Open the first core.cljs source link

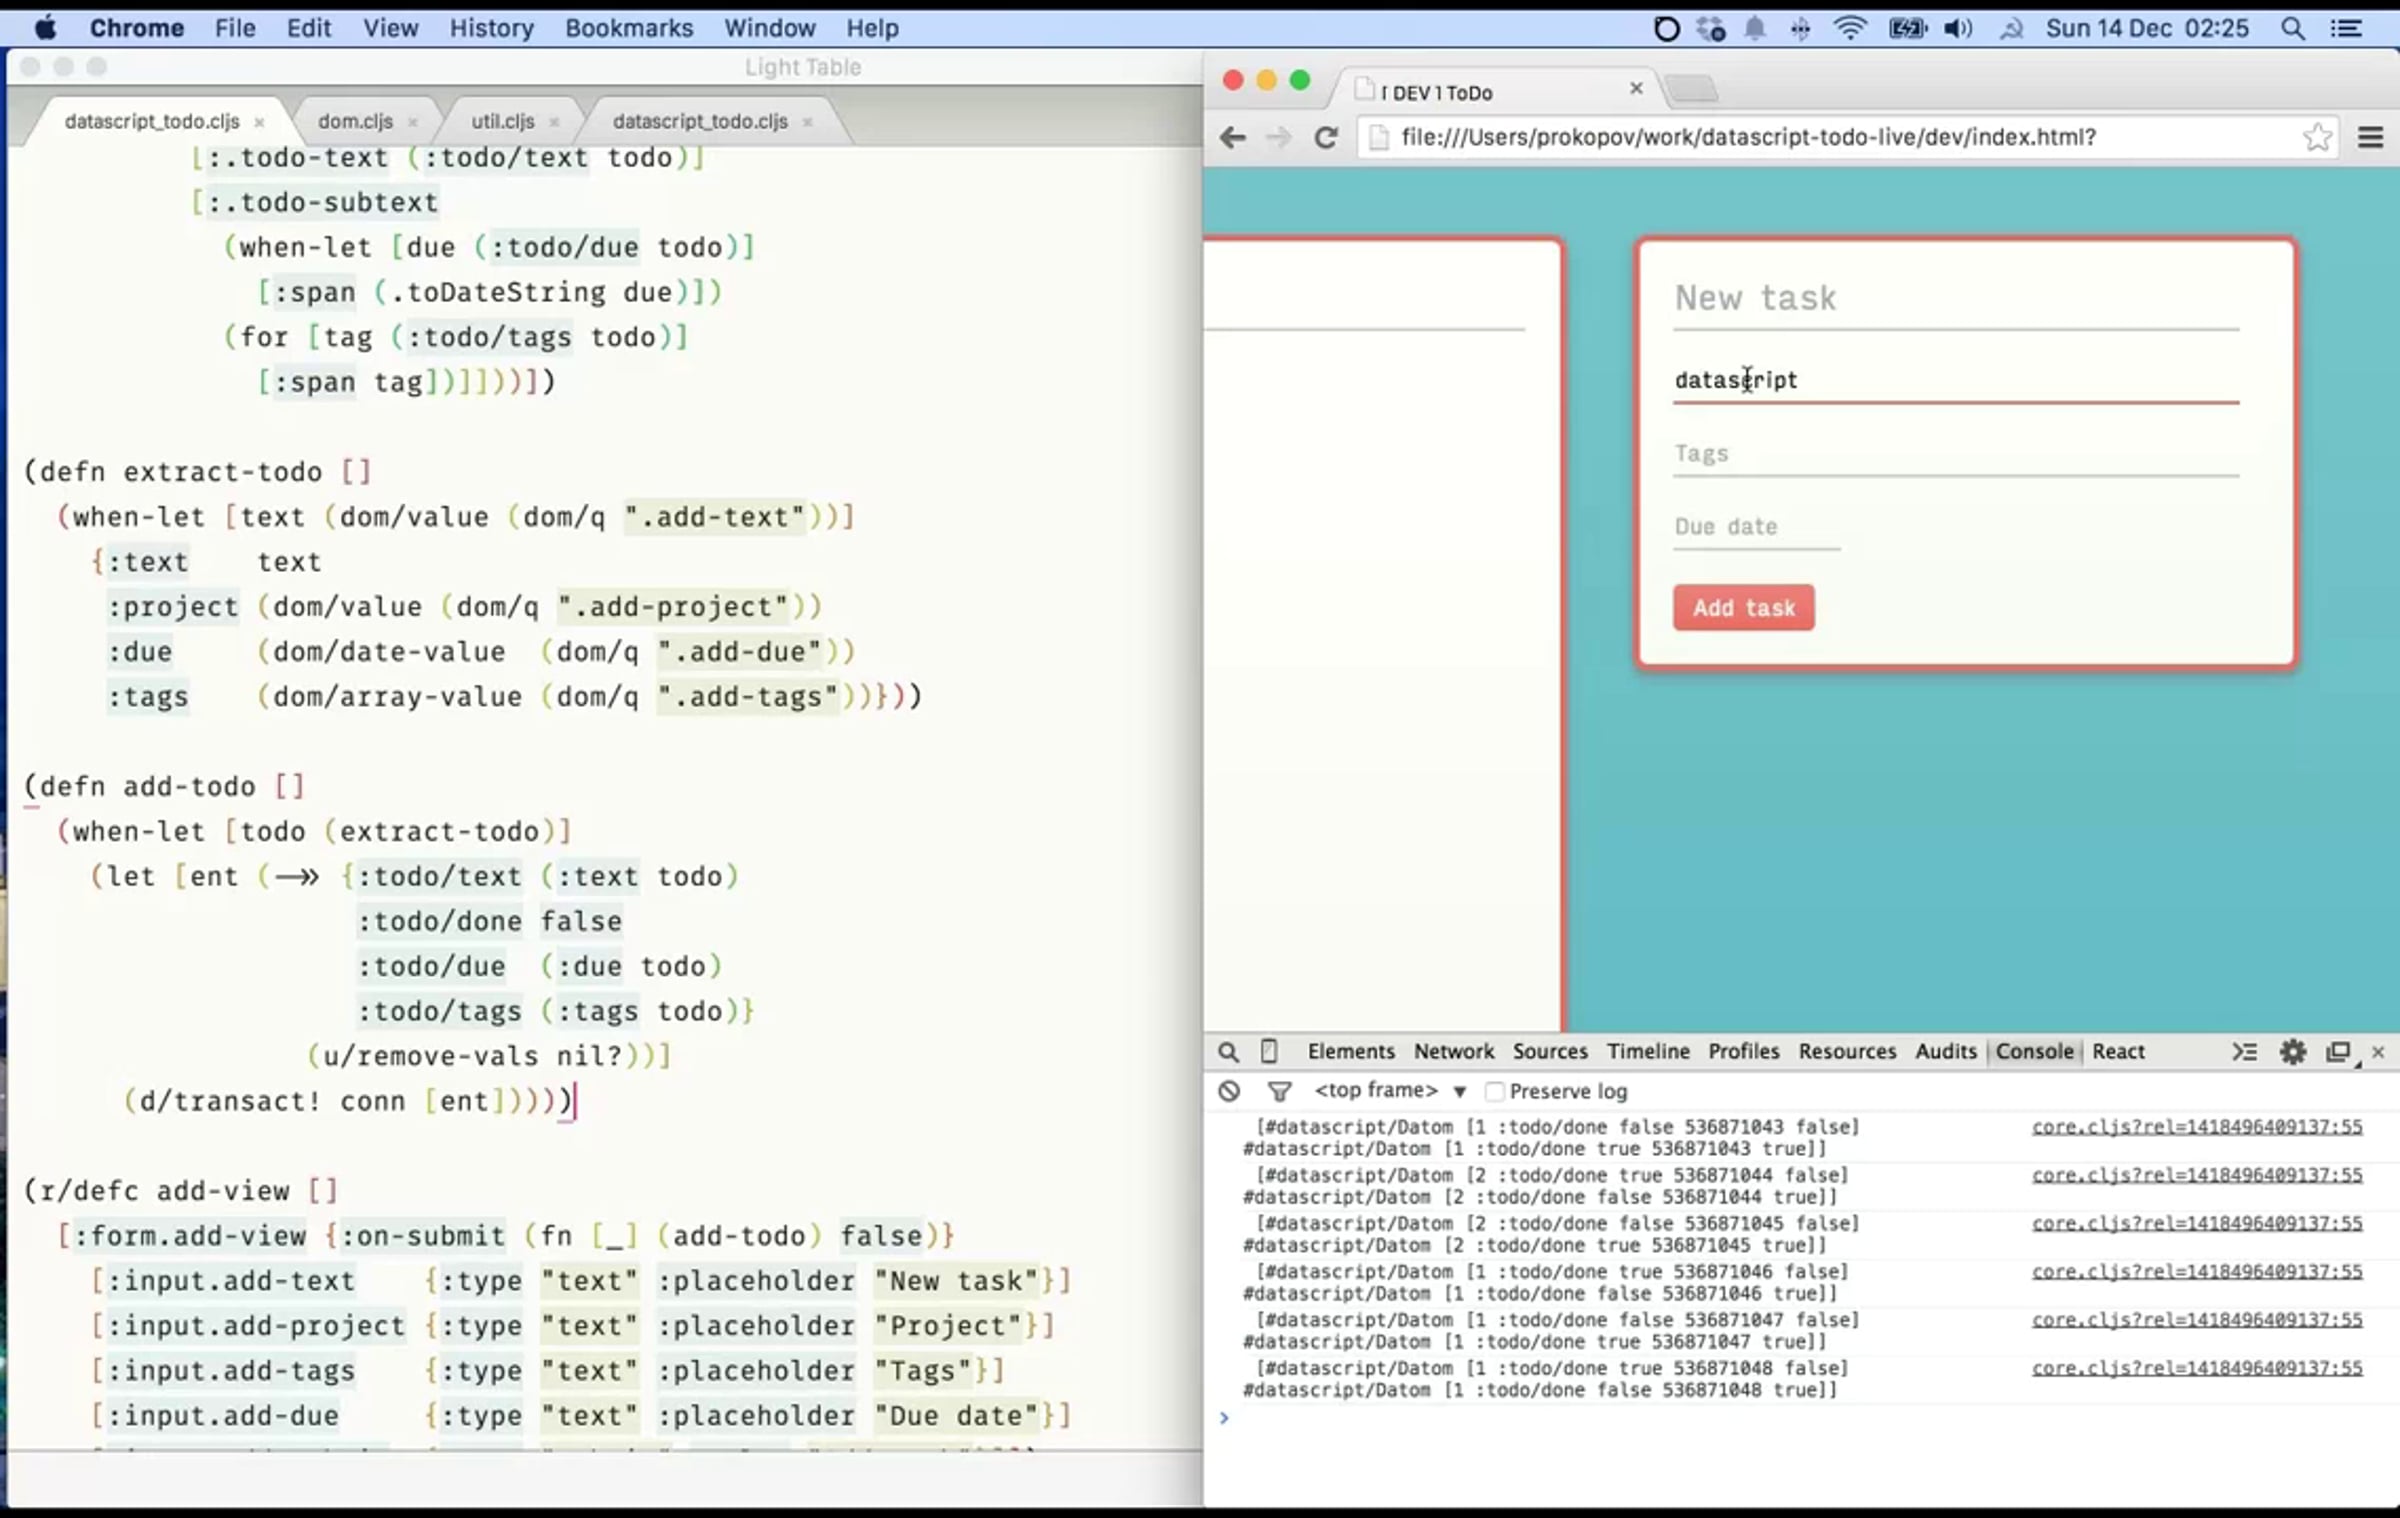(2197, 1127)
